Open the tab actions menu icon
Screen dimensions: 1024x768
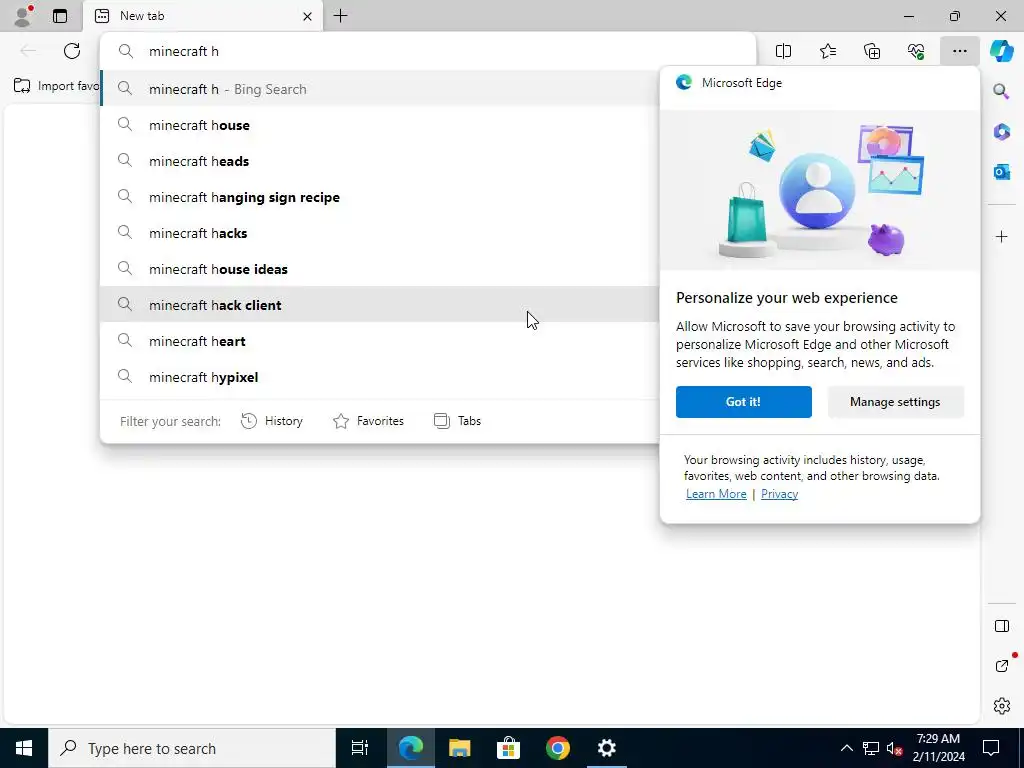coord(60,16)
